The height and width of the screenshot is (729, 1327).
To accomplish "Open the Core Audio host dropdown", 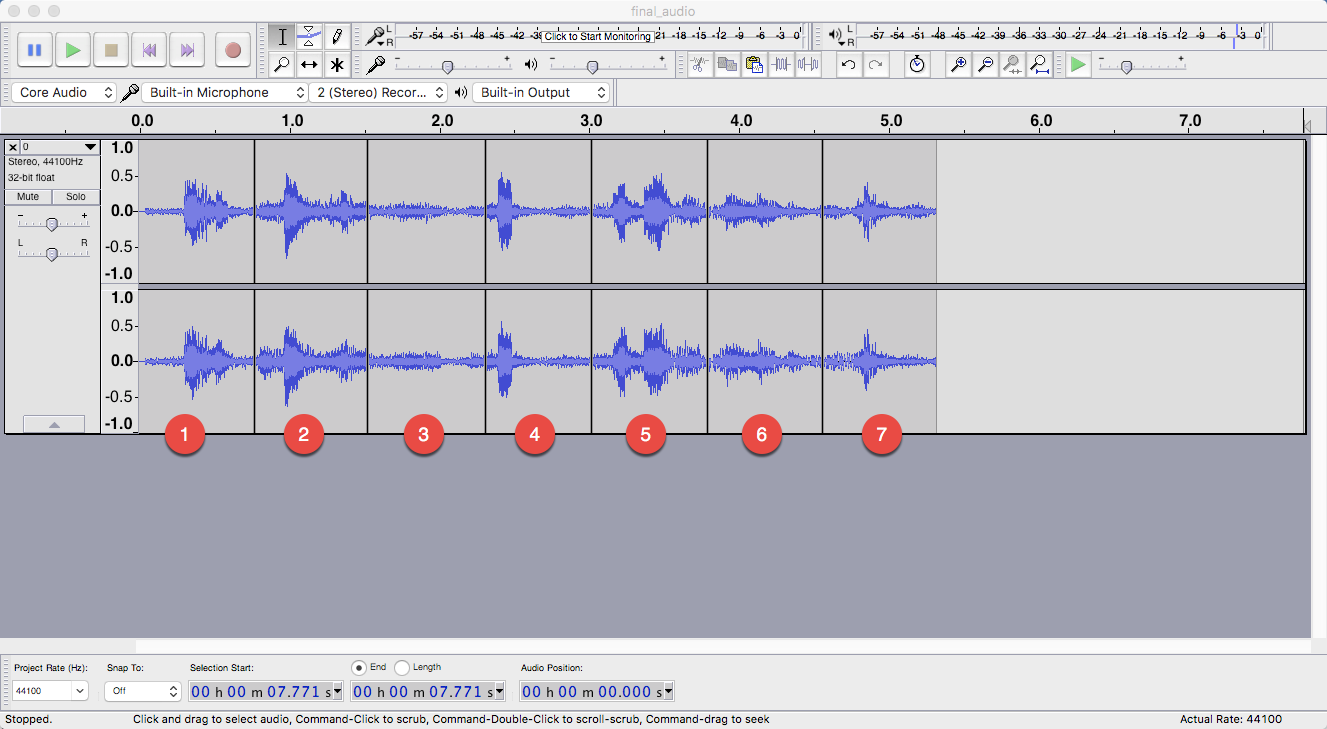I will coord(64,92).
